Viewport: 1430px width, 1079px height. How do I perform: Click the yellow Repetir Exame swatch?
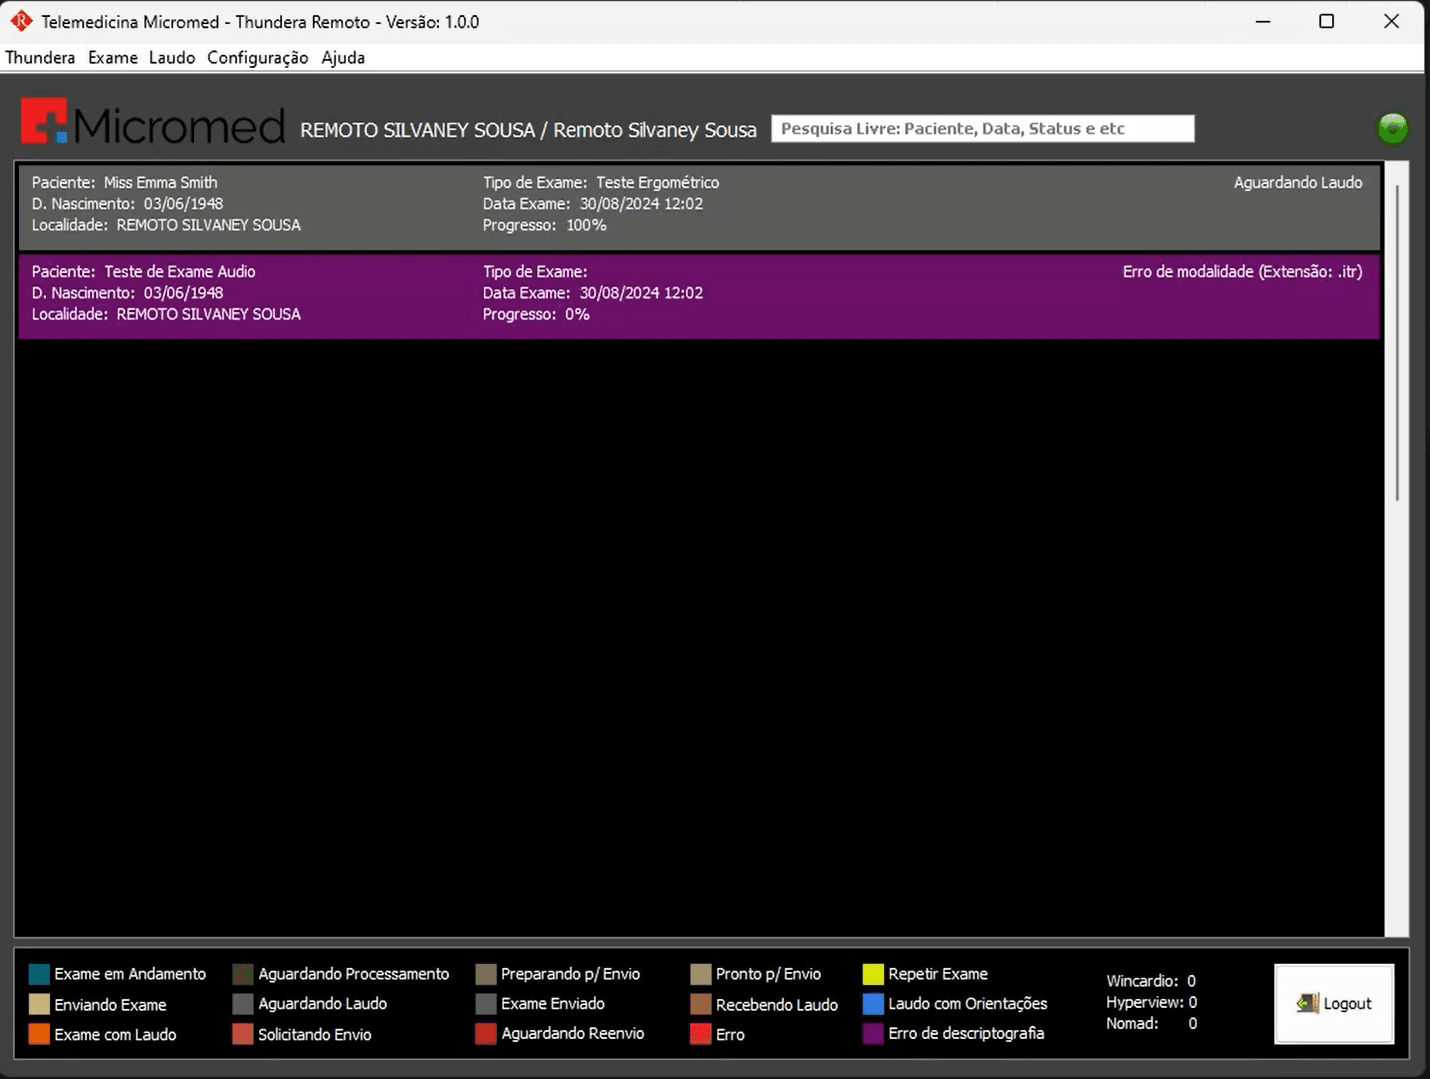click(x=873, y=974)
